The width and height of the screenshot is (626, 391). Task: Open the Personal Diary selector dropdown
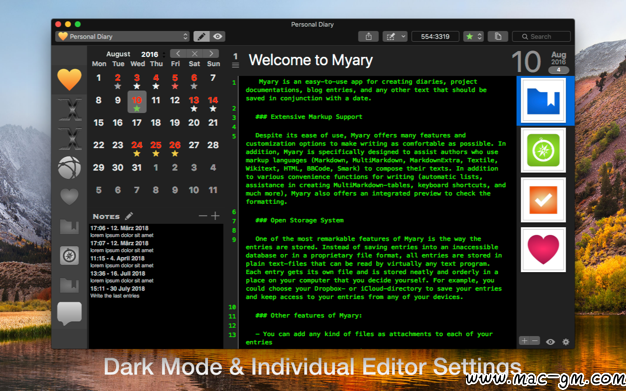[x=122, y=36]
